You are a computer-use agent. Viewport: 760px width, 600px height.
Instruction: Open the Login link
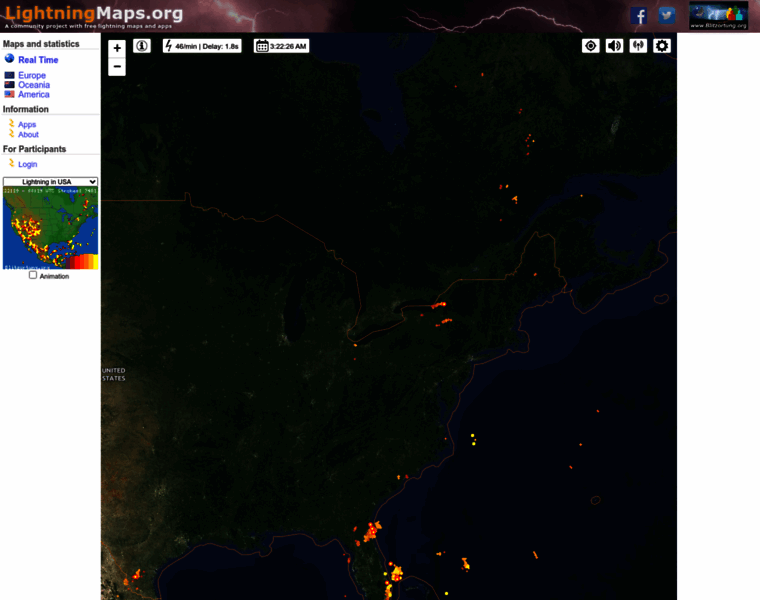pos(28,164)
